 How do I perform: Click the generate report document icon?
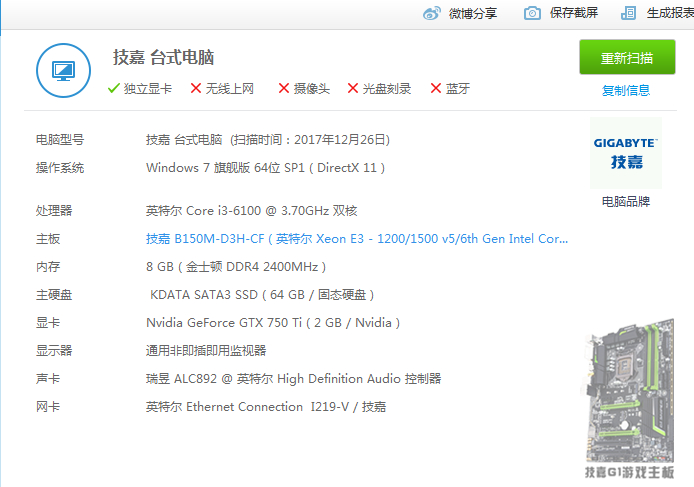coord(628,13)
